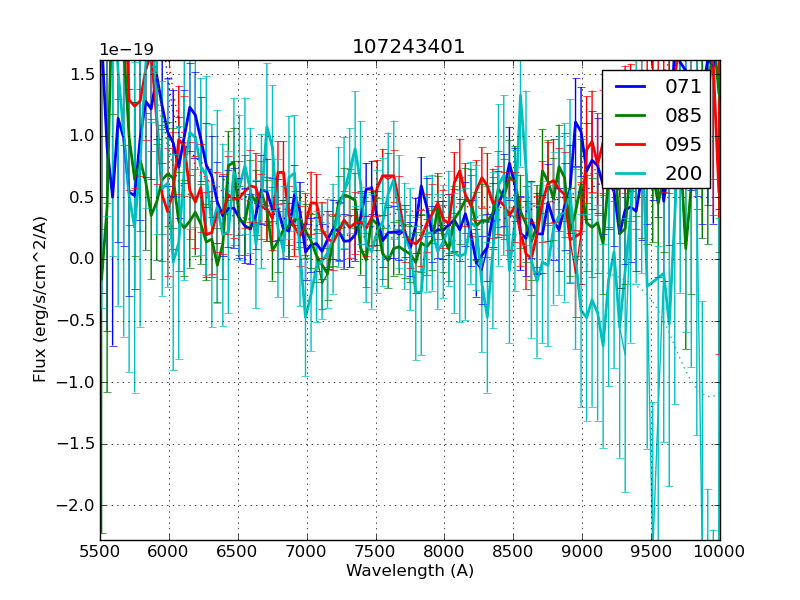800x600 pixels.
Task: Select the 071 legend entry label
Action: pos(683,87)
